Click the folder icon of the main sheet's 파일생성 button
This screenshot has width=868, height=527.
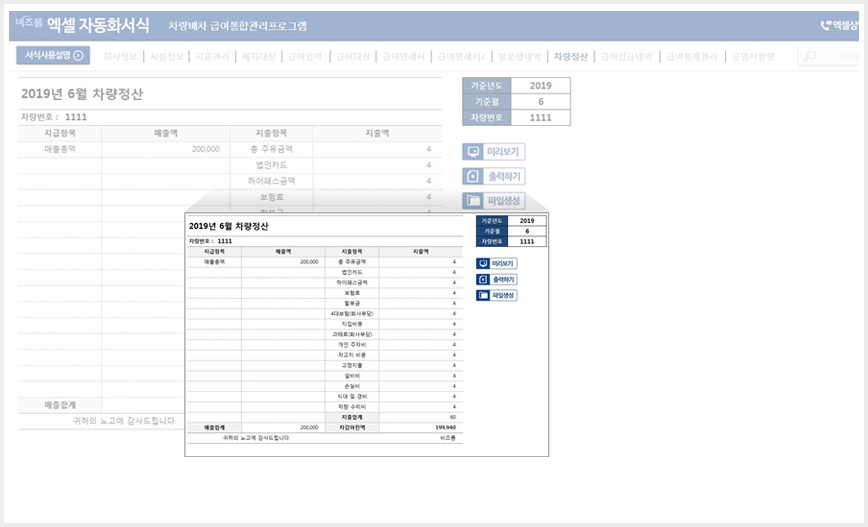tap(473, 200)
